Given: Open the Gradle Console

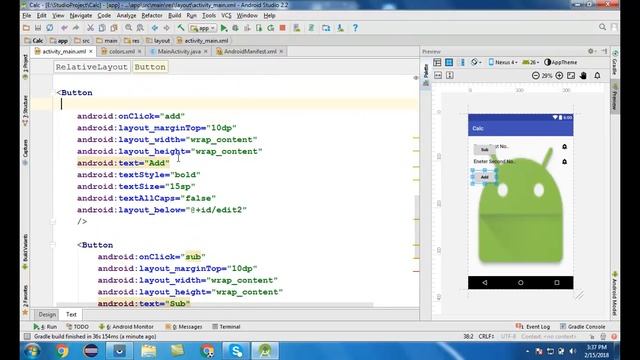Looking at the screenshot, I should 582,327.
